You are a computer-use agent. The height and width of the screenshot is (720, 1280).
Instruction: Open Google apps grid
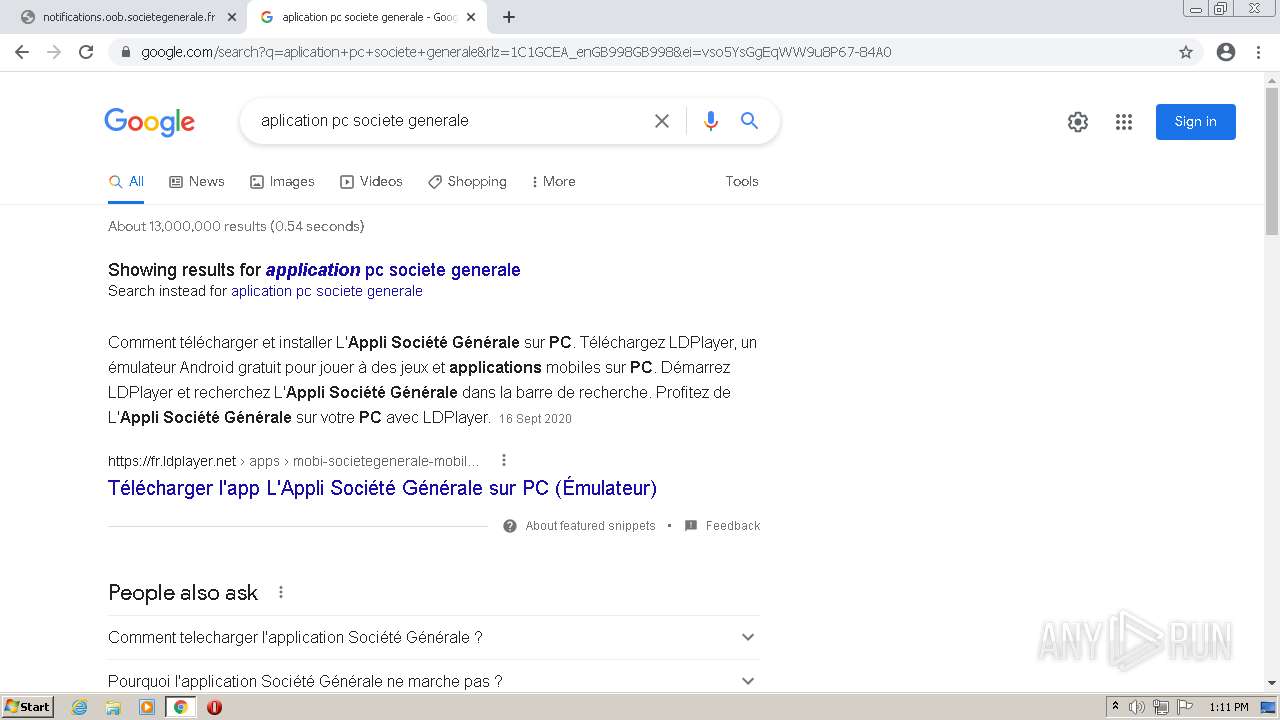pos(1124,122)
